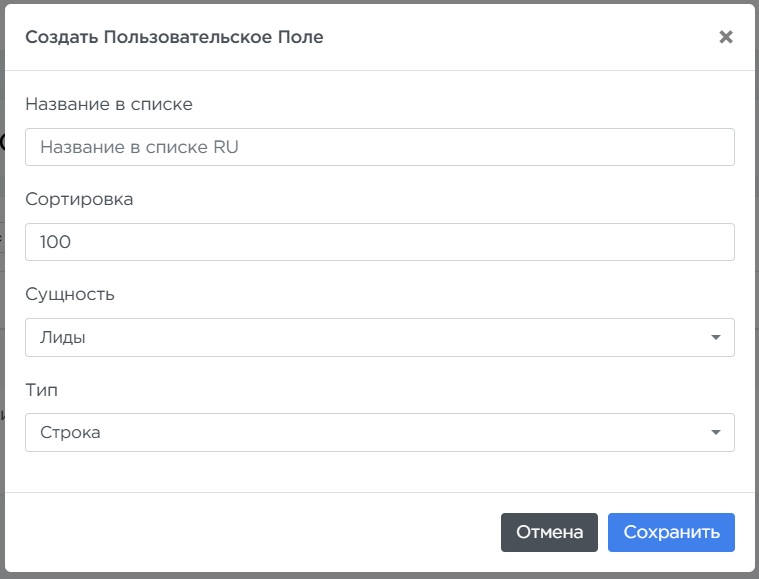The height and width of the screenshot is (579, 759).
Task: Click the empty footer area left of Отмена
Action: tap(250, 532)
